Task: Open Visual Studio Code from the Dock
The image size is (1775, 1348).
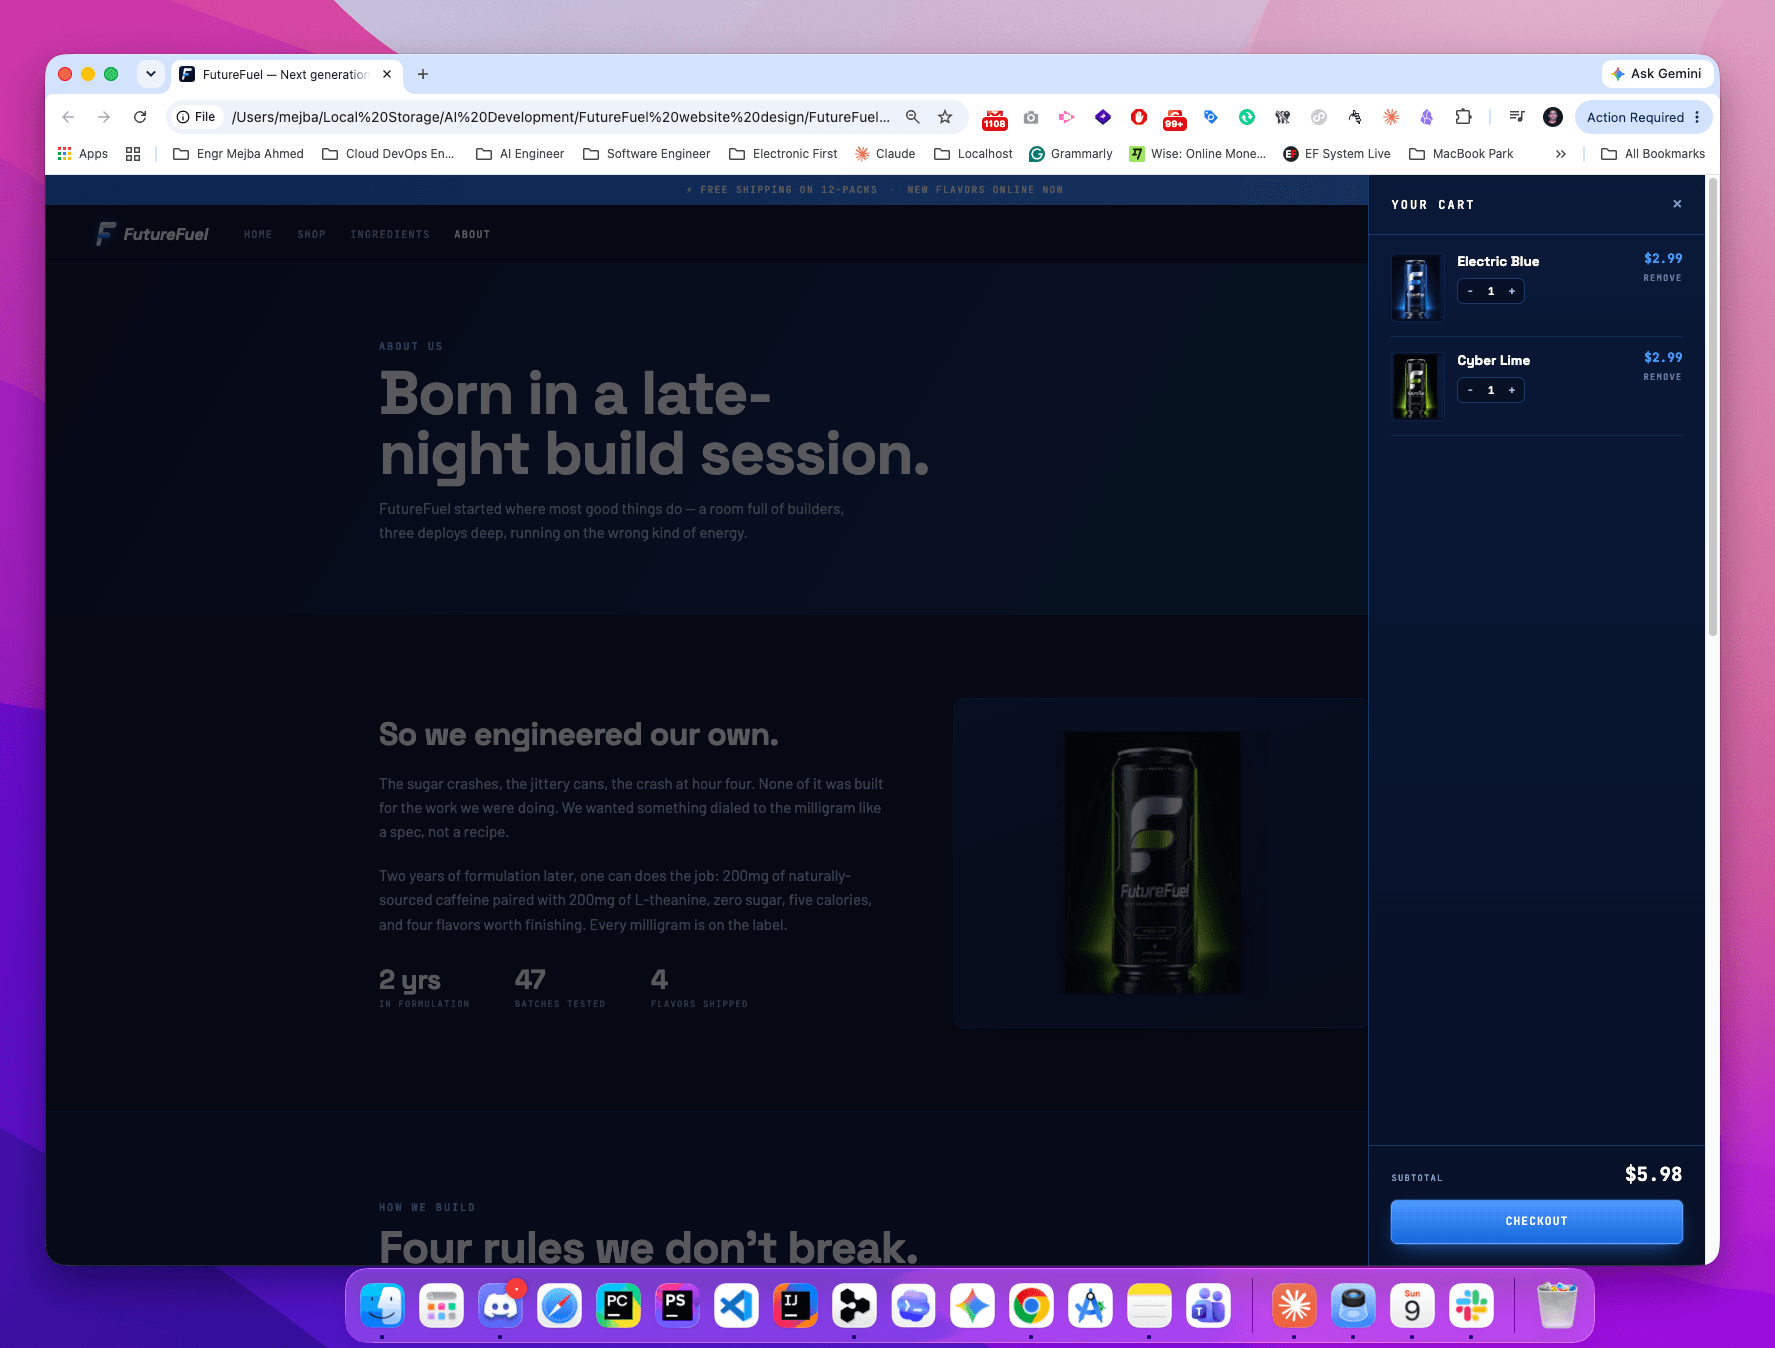Action: [x=736, y=1306]
